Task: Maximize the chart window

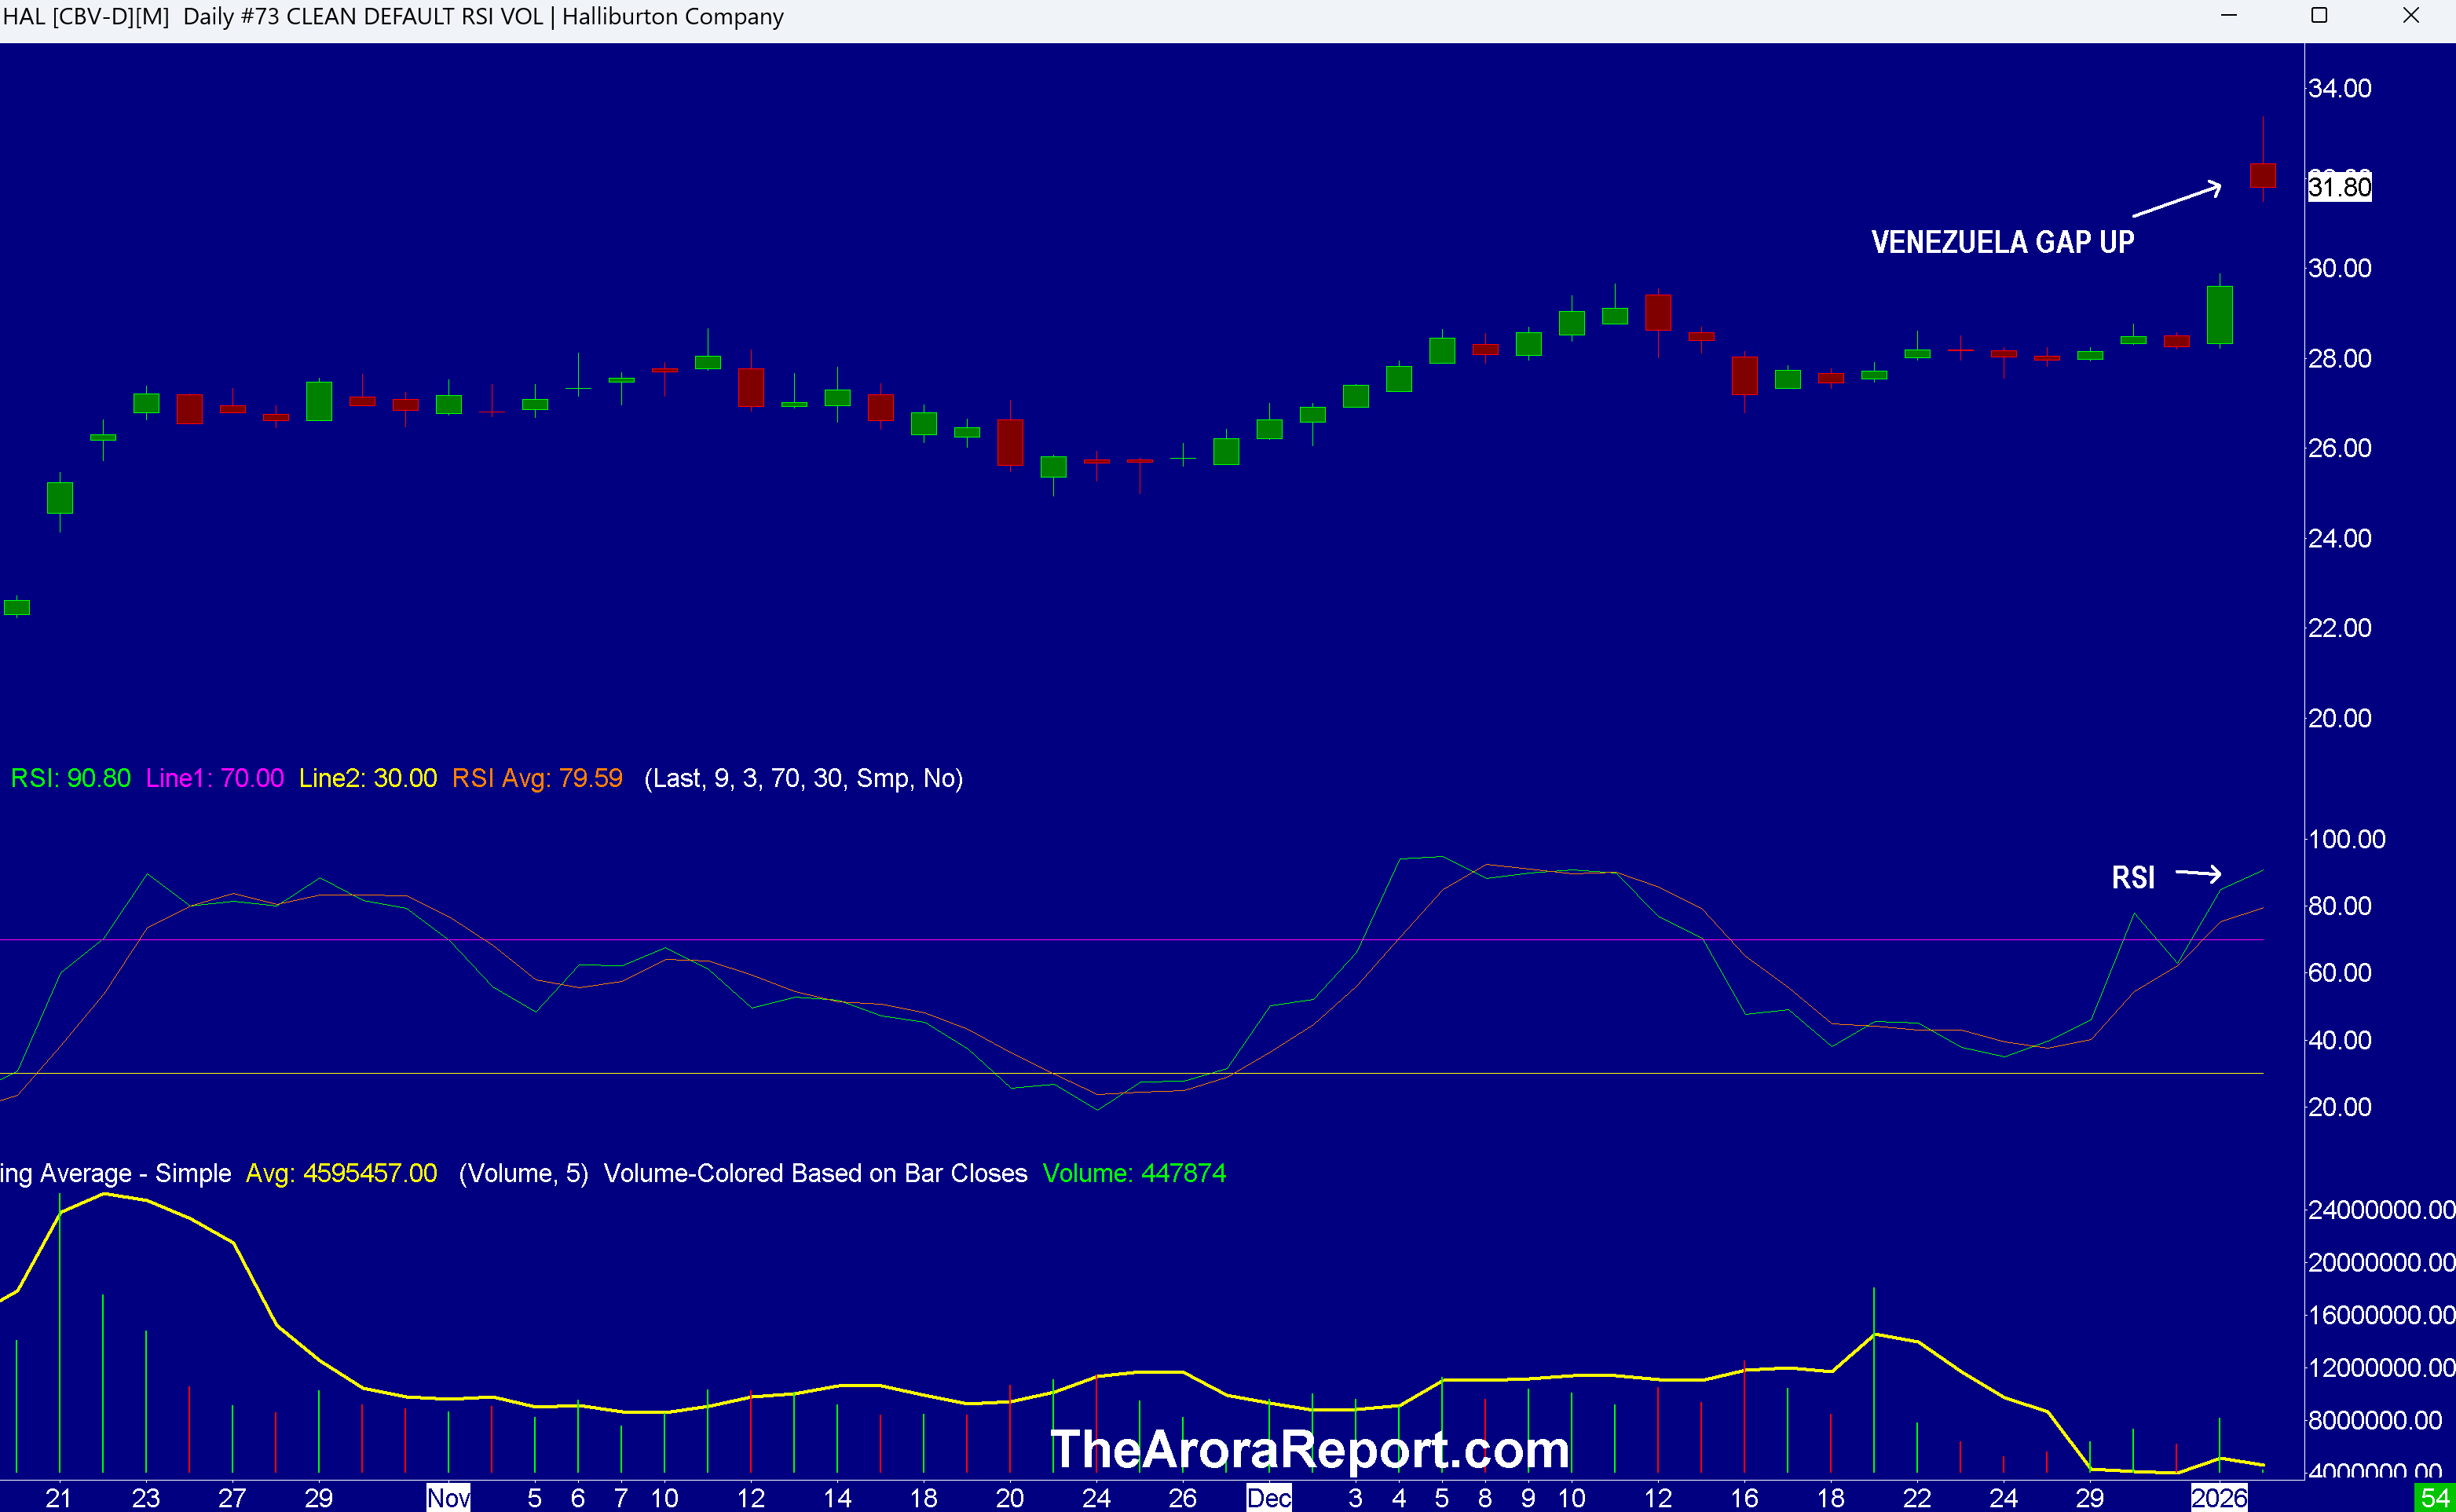Action: click(x=2319, y=16)
